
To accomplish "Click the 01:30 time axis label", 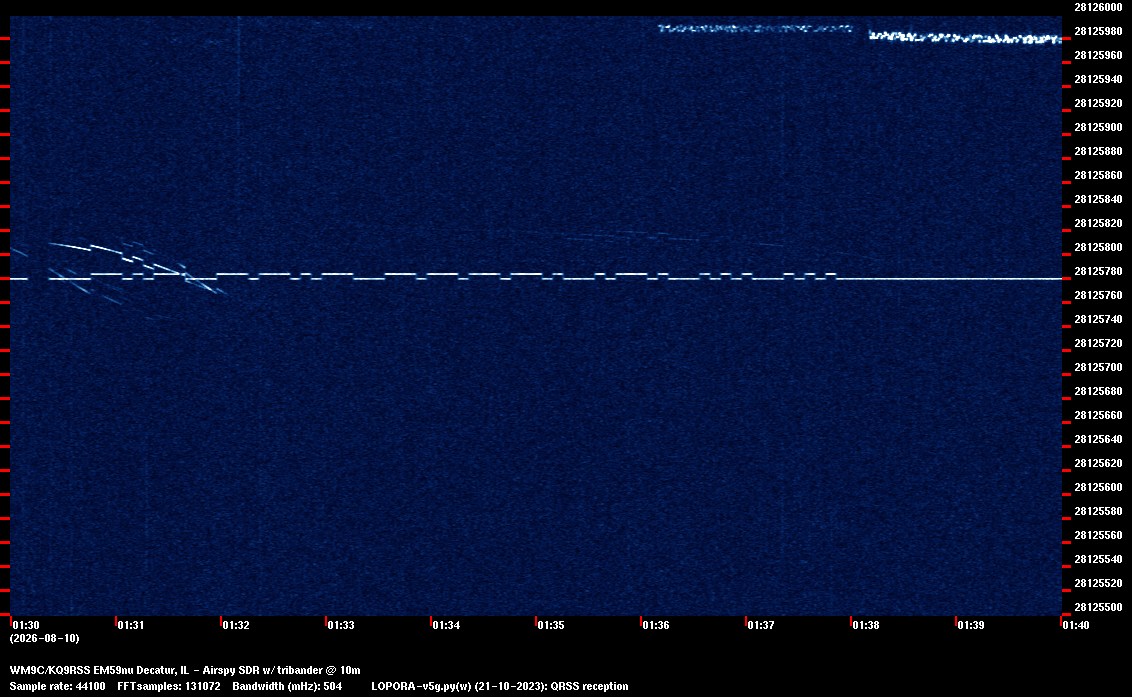I will pyautogui.click(x=26, y=625).
